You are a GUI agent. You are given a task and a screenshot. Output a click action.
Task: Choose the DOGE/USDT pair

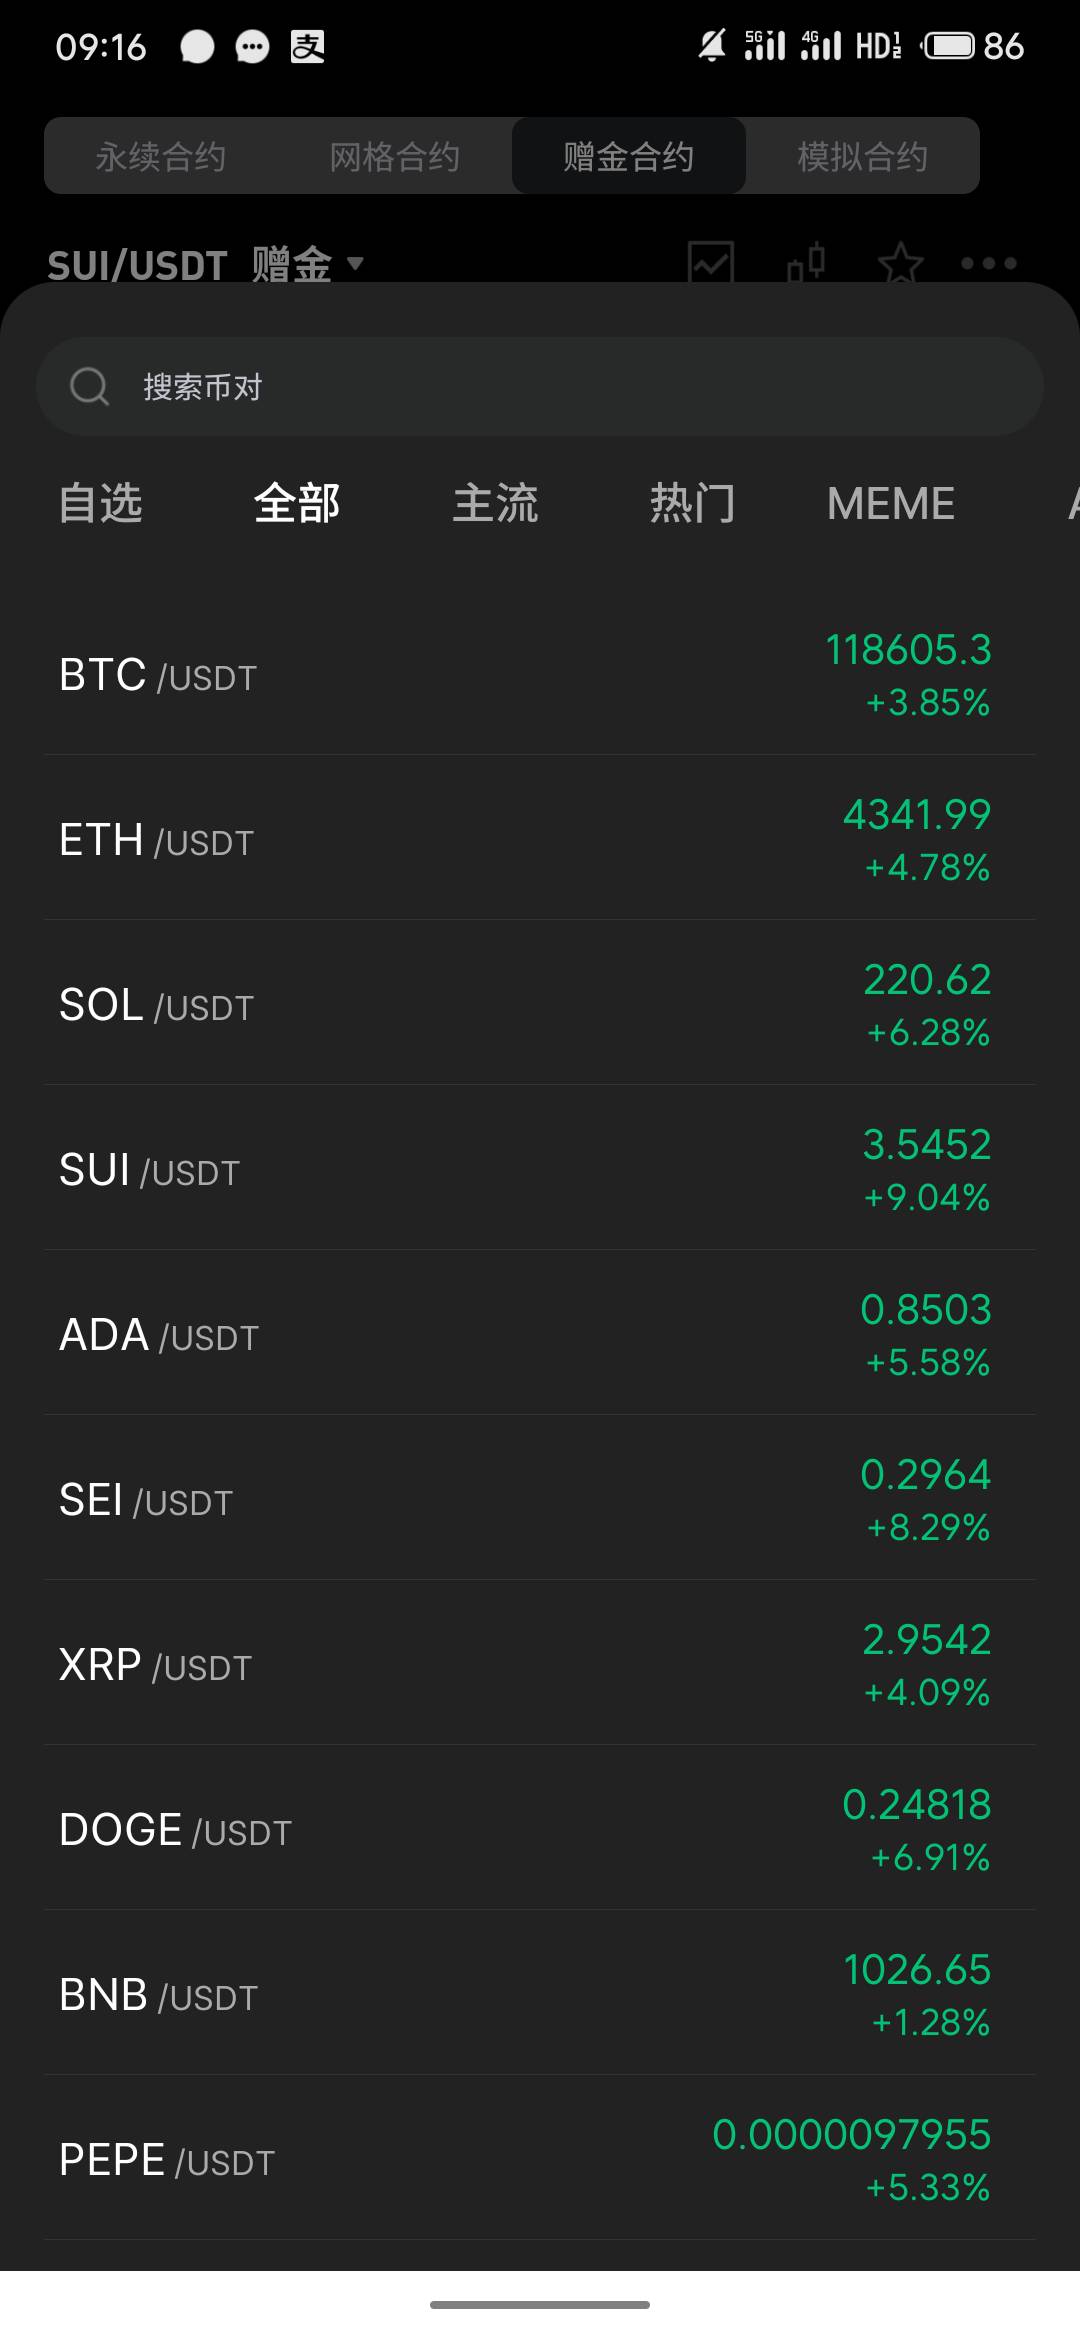(x=540, y=1830)
